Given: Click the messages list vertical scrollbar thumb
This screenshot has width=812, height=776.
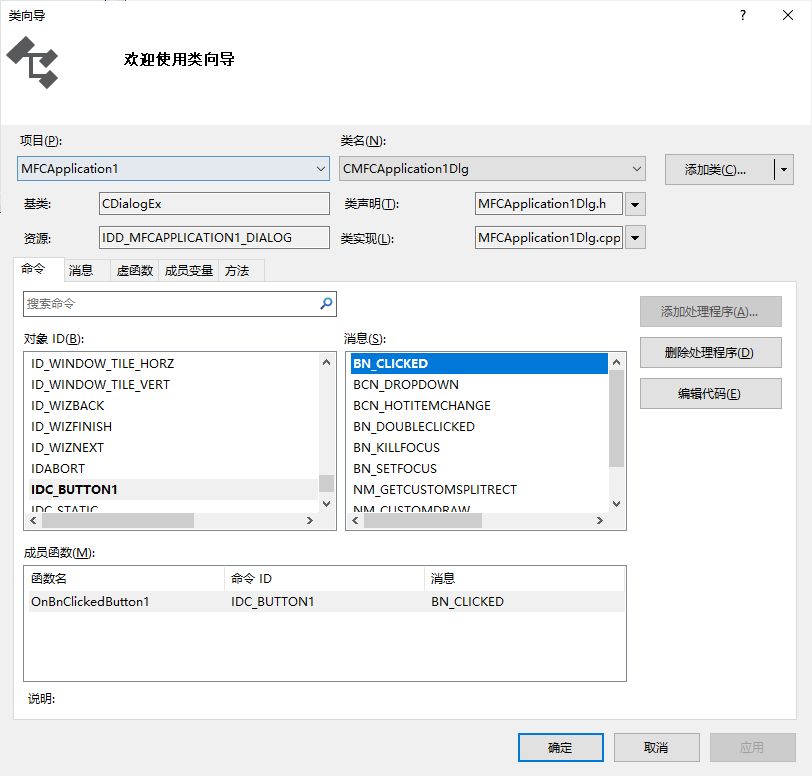Looking at the screenshot, I should pyautogui.click(x=616, y=419).
